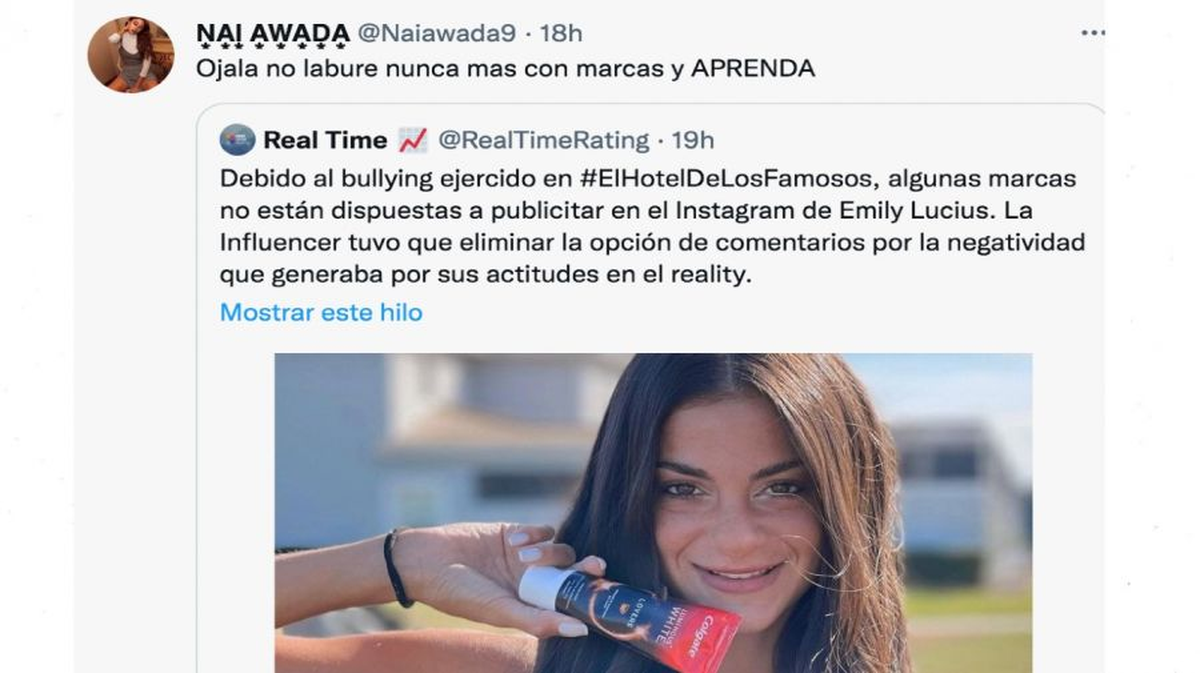1200x673 pixels.
Task: Open the @Naiawada9 handle
Action: pyautogui.click(x=437, y=33)
